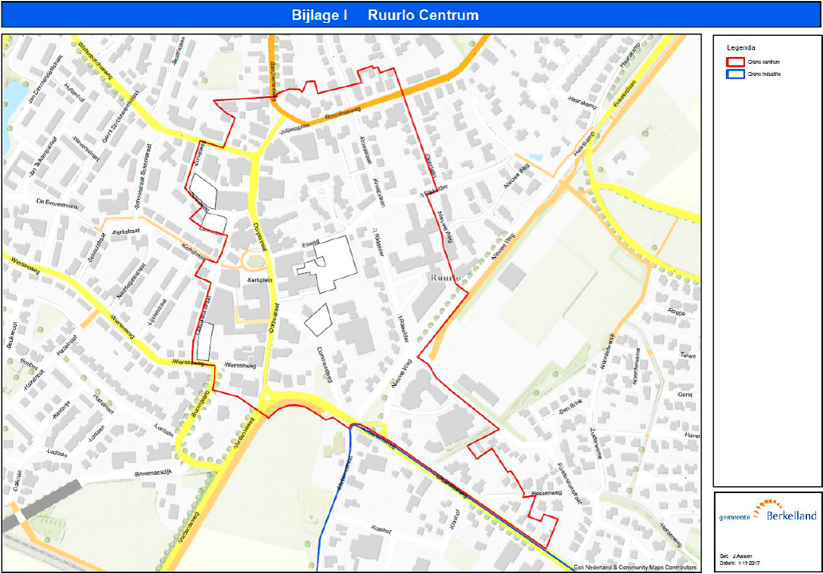The width and height of the screenshot is (823, 574).
Task: Click the blue industrie legend symbol
Action: pyautogui.click(x=735, y=74)
